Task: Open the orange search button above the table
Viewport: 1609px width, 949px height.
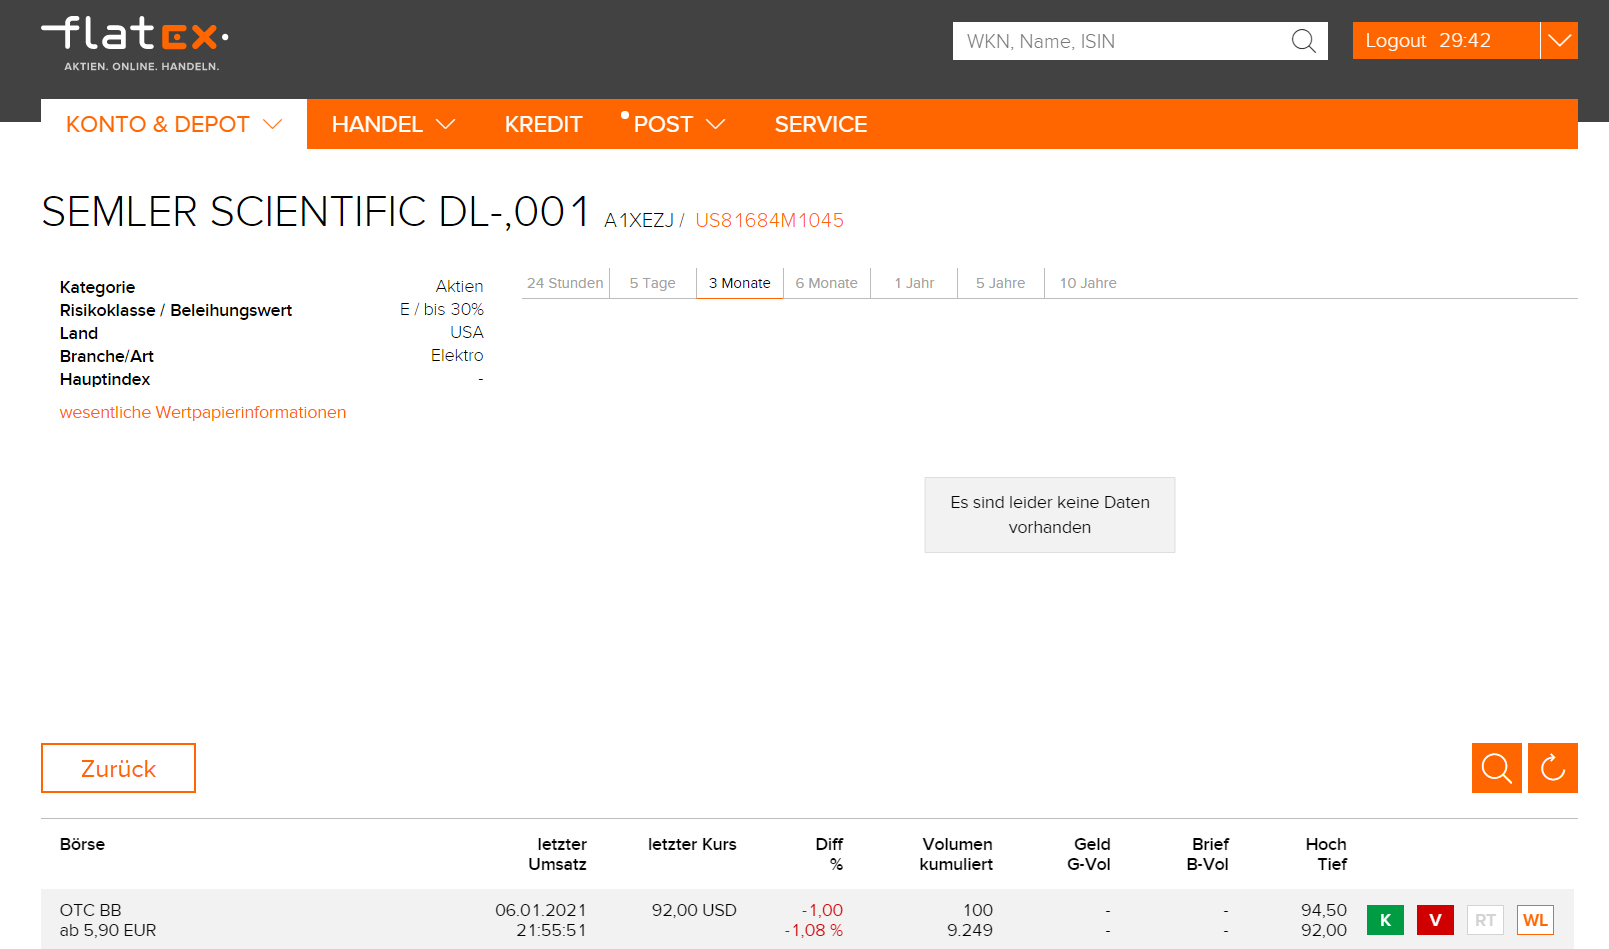Action: coord(1496,768)
